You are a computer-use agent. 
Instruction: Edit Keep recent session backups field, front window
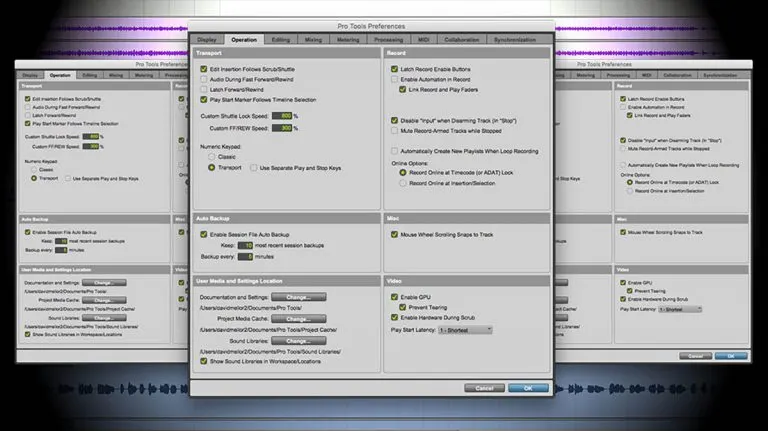tap(245, 245)
